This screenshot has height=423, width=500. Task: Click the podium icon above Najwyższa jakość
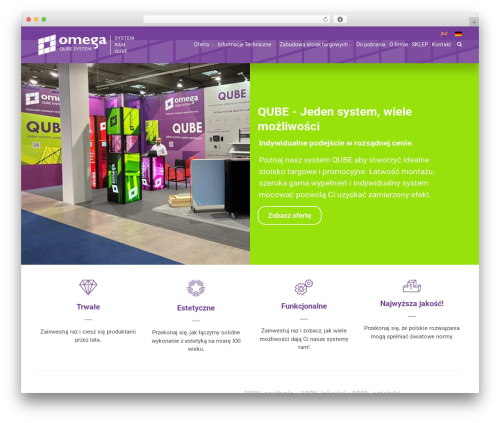[412, 286]
